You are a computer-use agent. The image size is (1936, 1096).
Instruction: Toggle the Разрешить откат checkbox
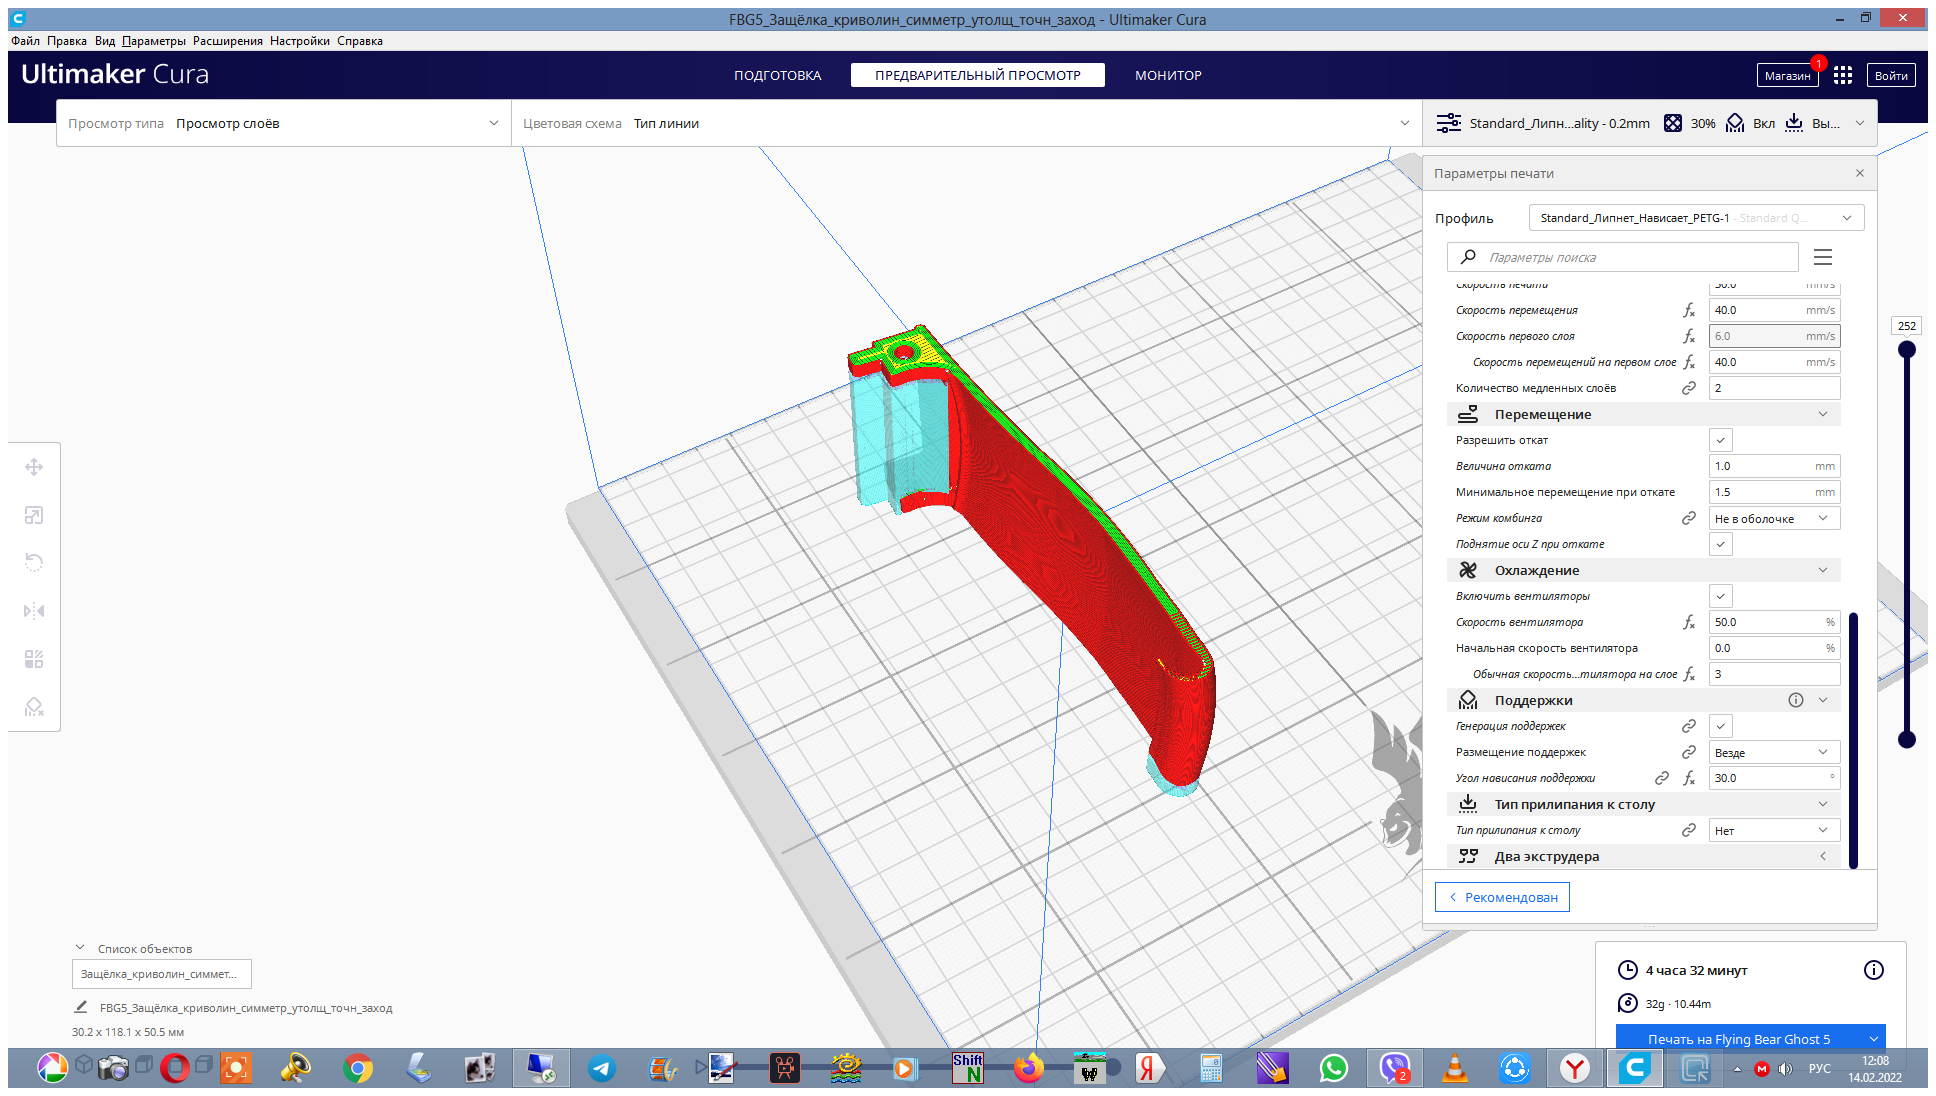(x=1720, y=440)
